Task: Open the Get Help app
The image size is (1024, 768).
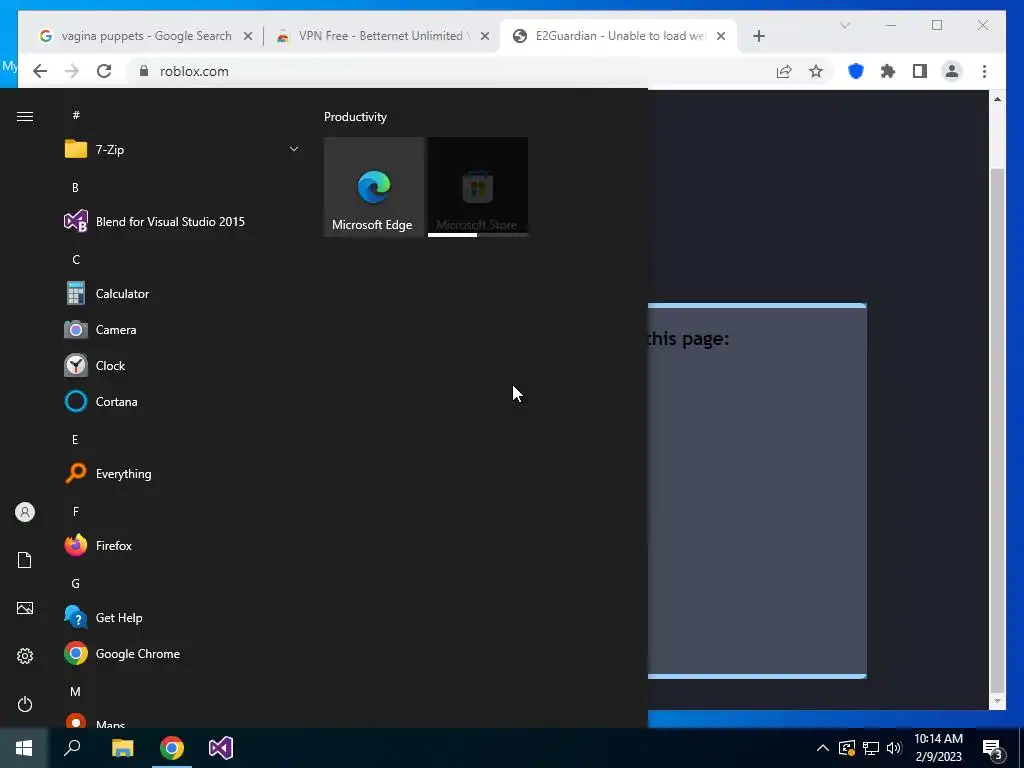Action: pyautogui.click(x=182, y=618)
